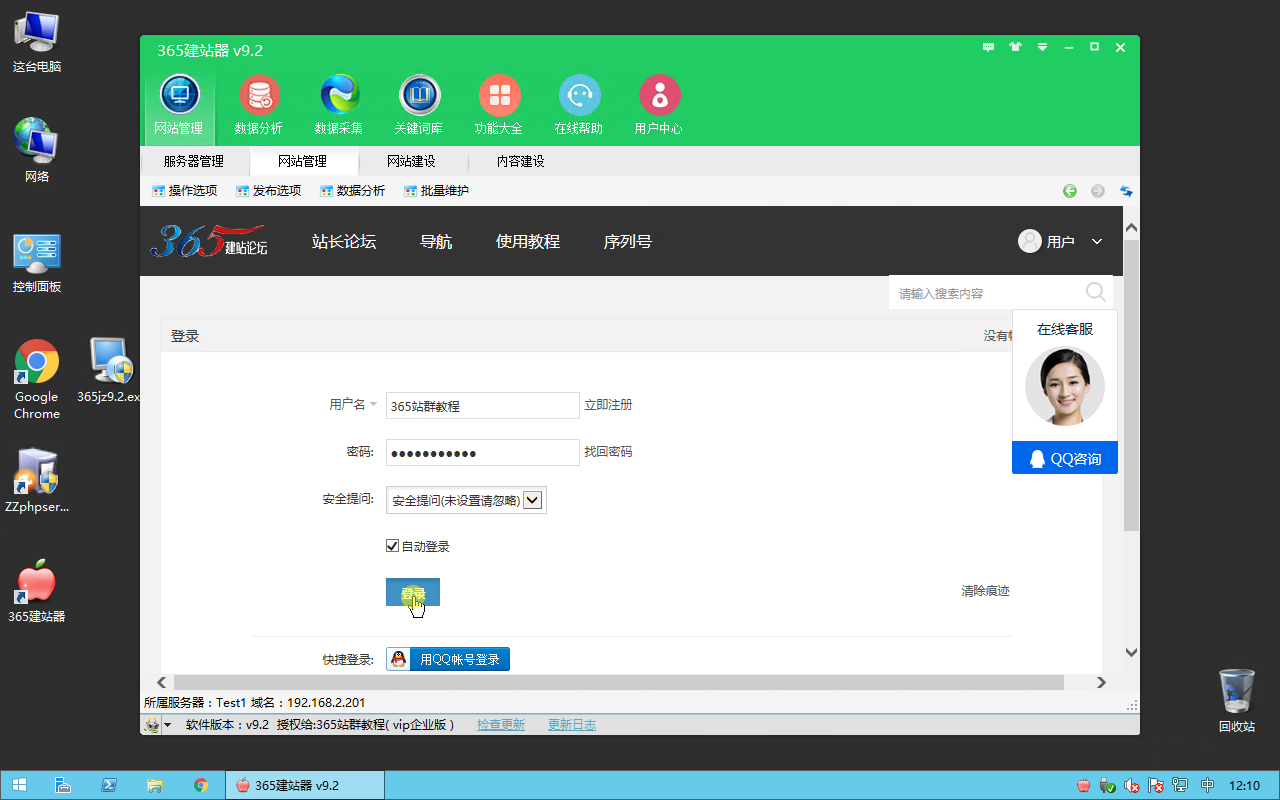Click the password input field
Image resolution: width=1280 pixels, height=800 pixels.
pos(483,452)
